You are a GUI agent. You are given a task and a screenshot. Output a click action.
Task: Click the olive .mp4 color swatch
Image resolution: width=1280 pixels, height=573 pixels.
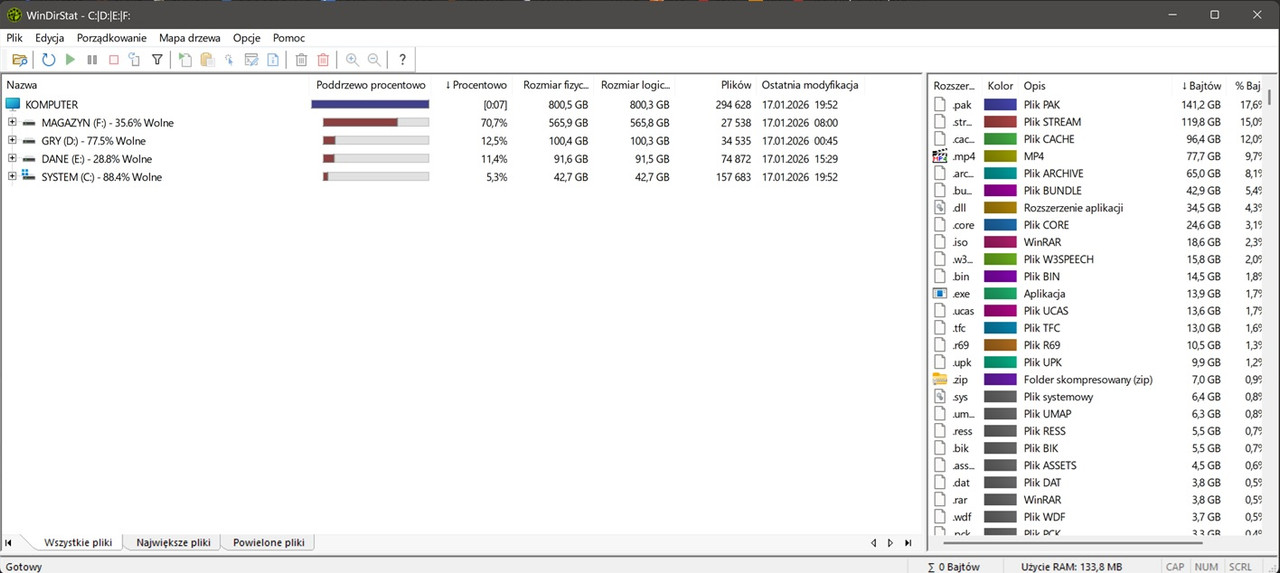[x=1000, y=156]
